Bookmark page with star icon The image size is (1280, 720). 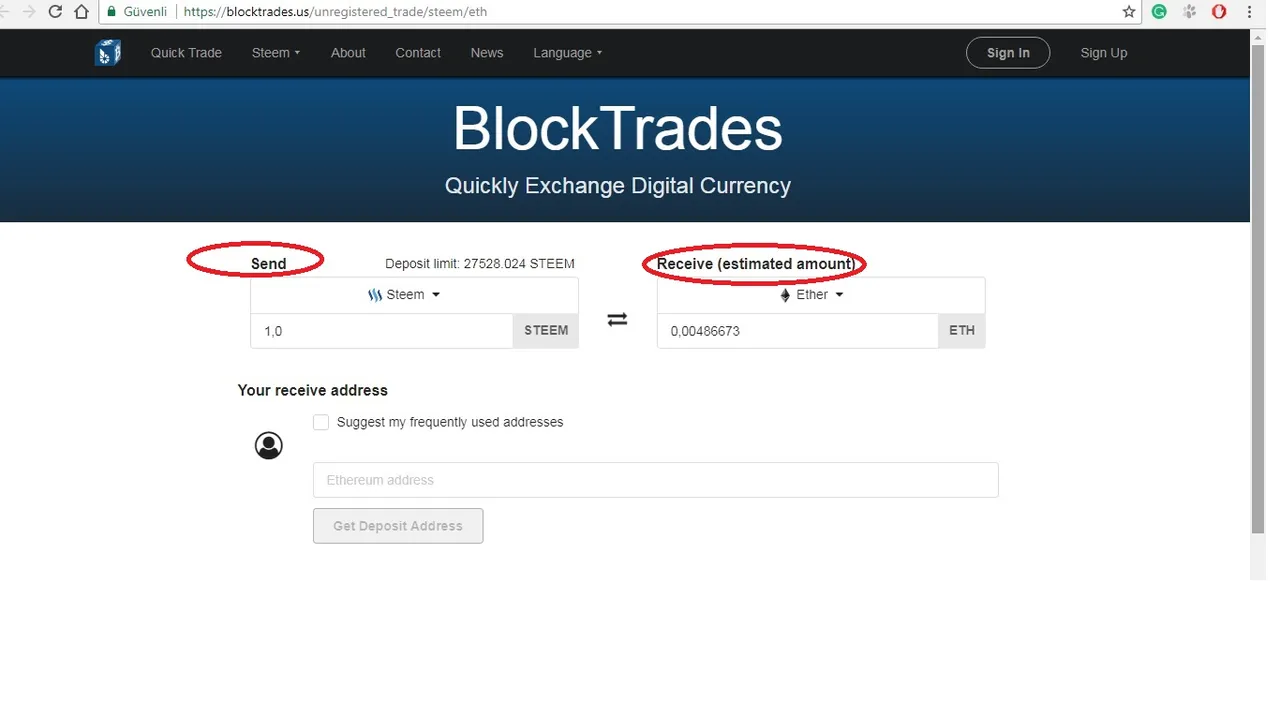[1129, 12]
